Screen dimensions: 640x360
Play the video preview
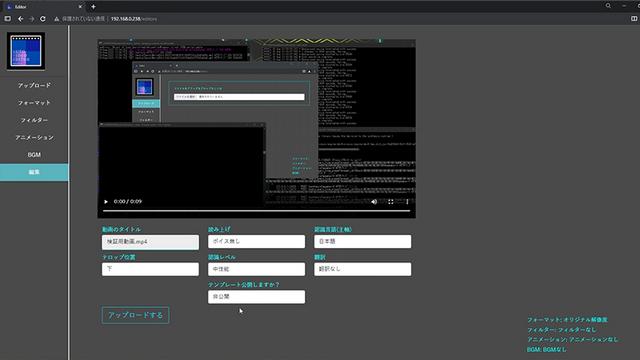tap(106, 202)
